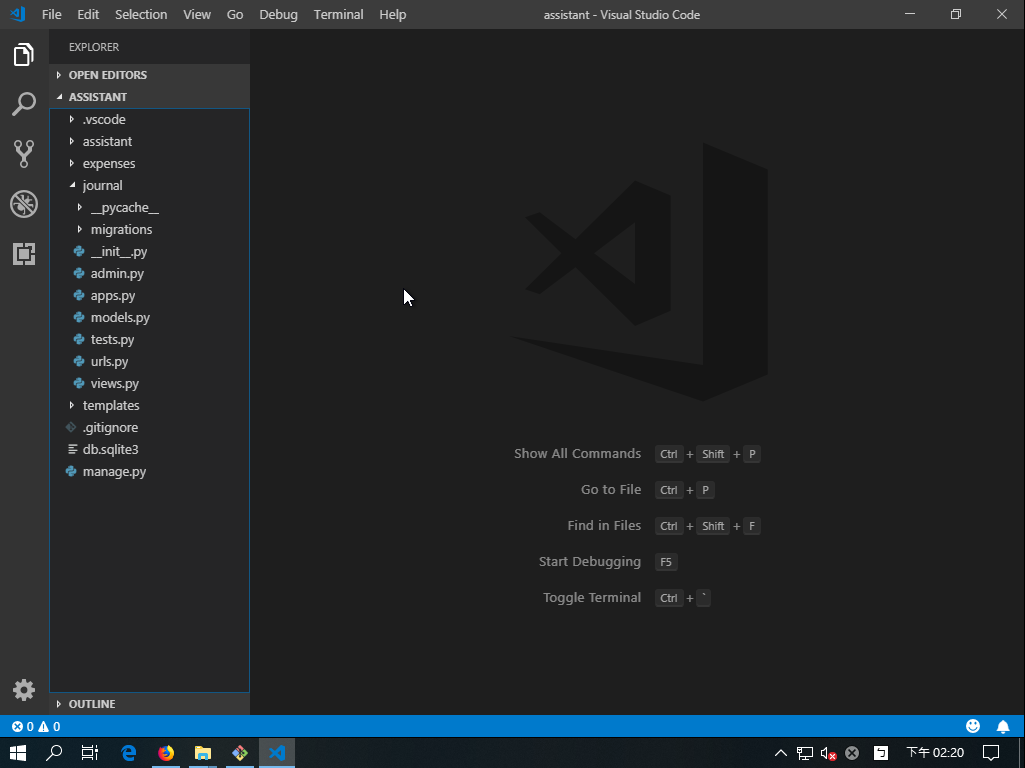
Task: Launch Firefox from the taskbar
Action: tap(166, 753)
